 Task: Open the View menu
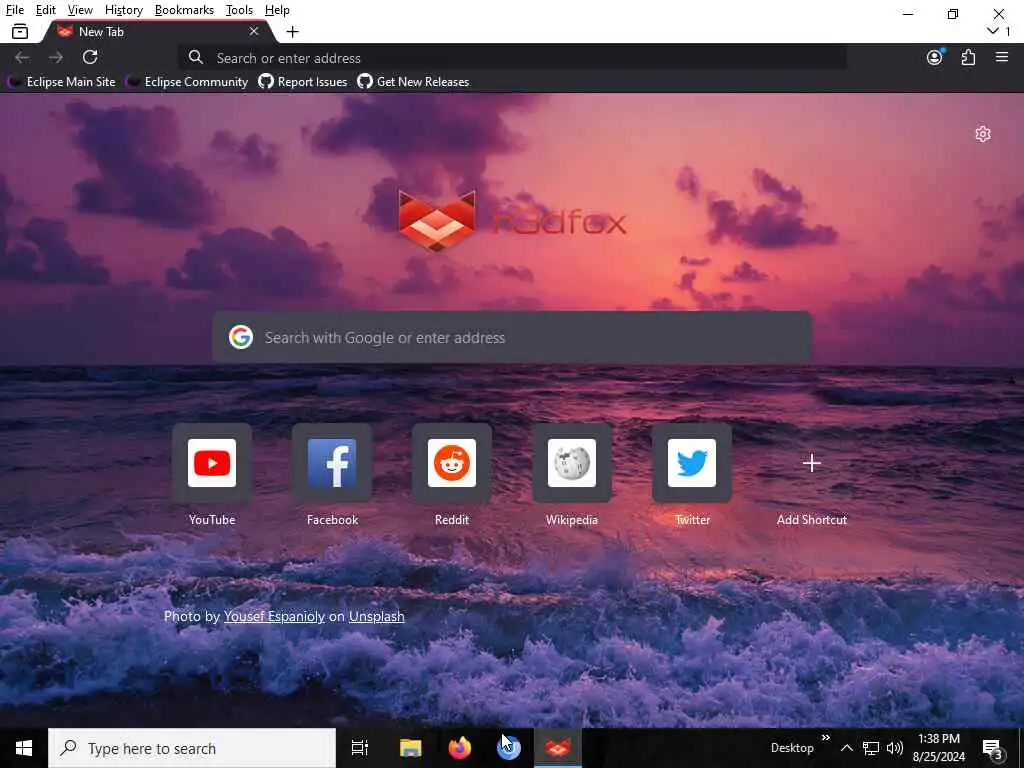80,10
